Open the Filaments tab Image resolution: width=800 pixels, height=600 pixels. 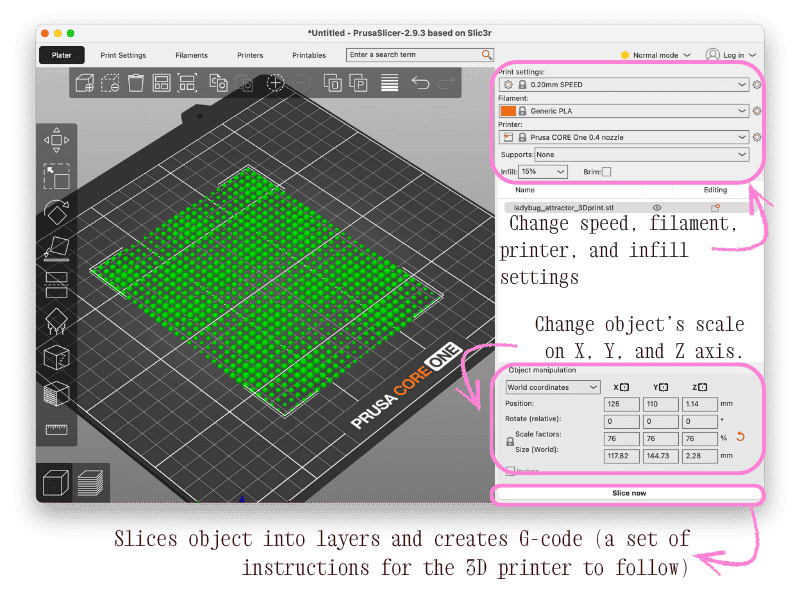[x=191, y=55]
